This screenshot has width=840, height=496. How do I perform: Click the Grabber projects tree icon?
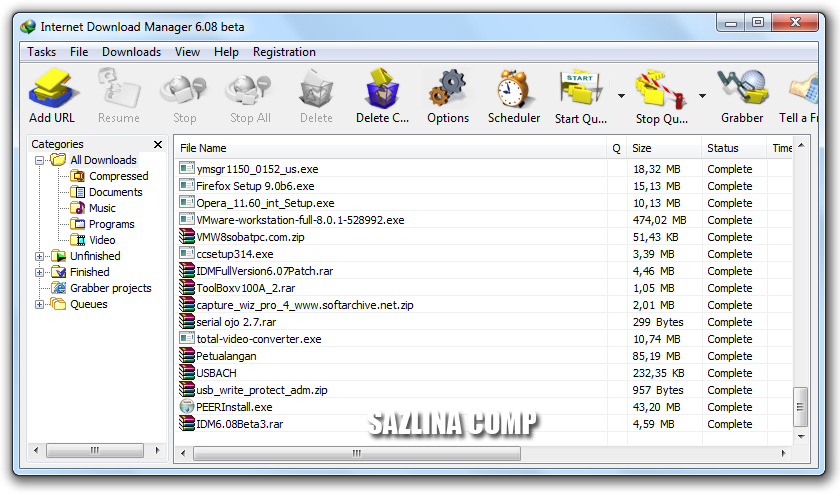pyautogui.click(x=58, y=288)
